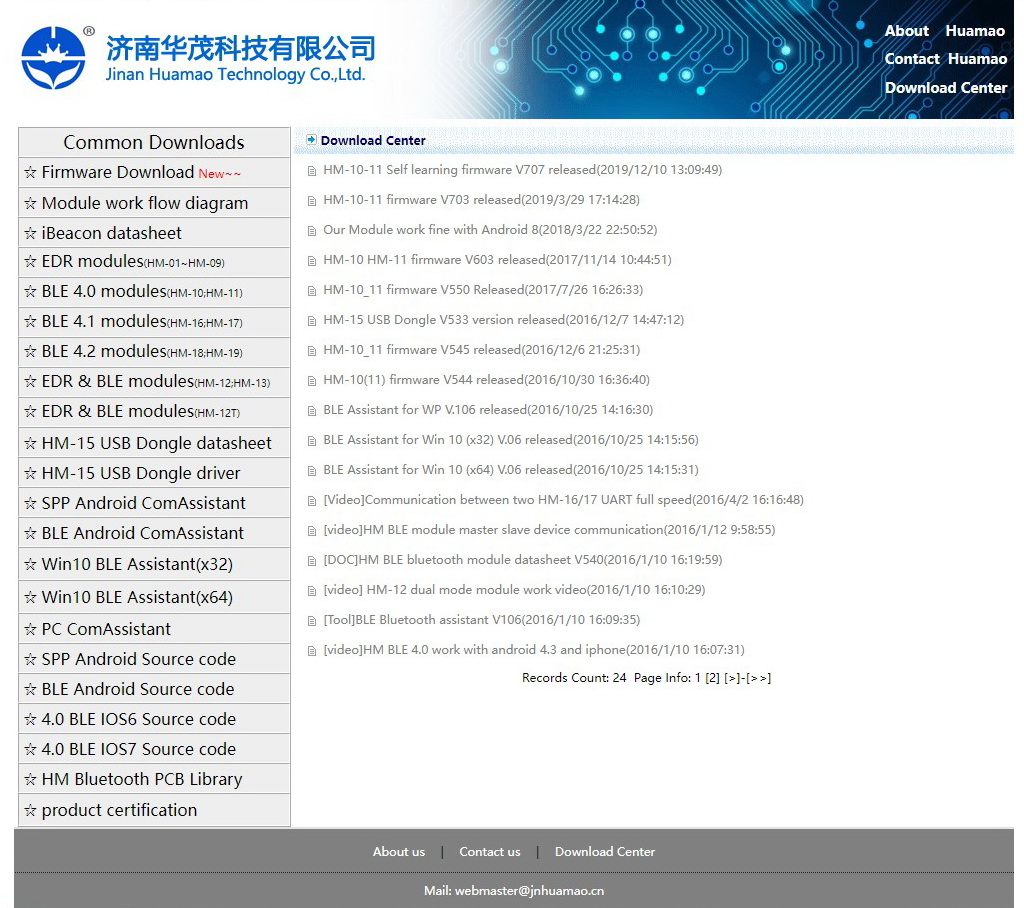This screenshot has height=908, width=1024.
Task: Open Contact Huamao in top navigation
Action: pyautogui.click(x=945, y=59)
